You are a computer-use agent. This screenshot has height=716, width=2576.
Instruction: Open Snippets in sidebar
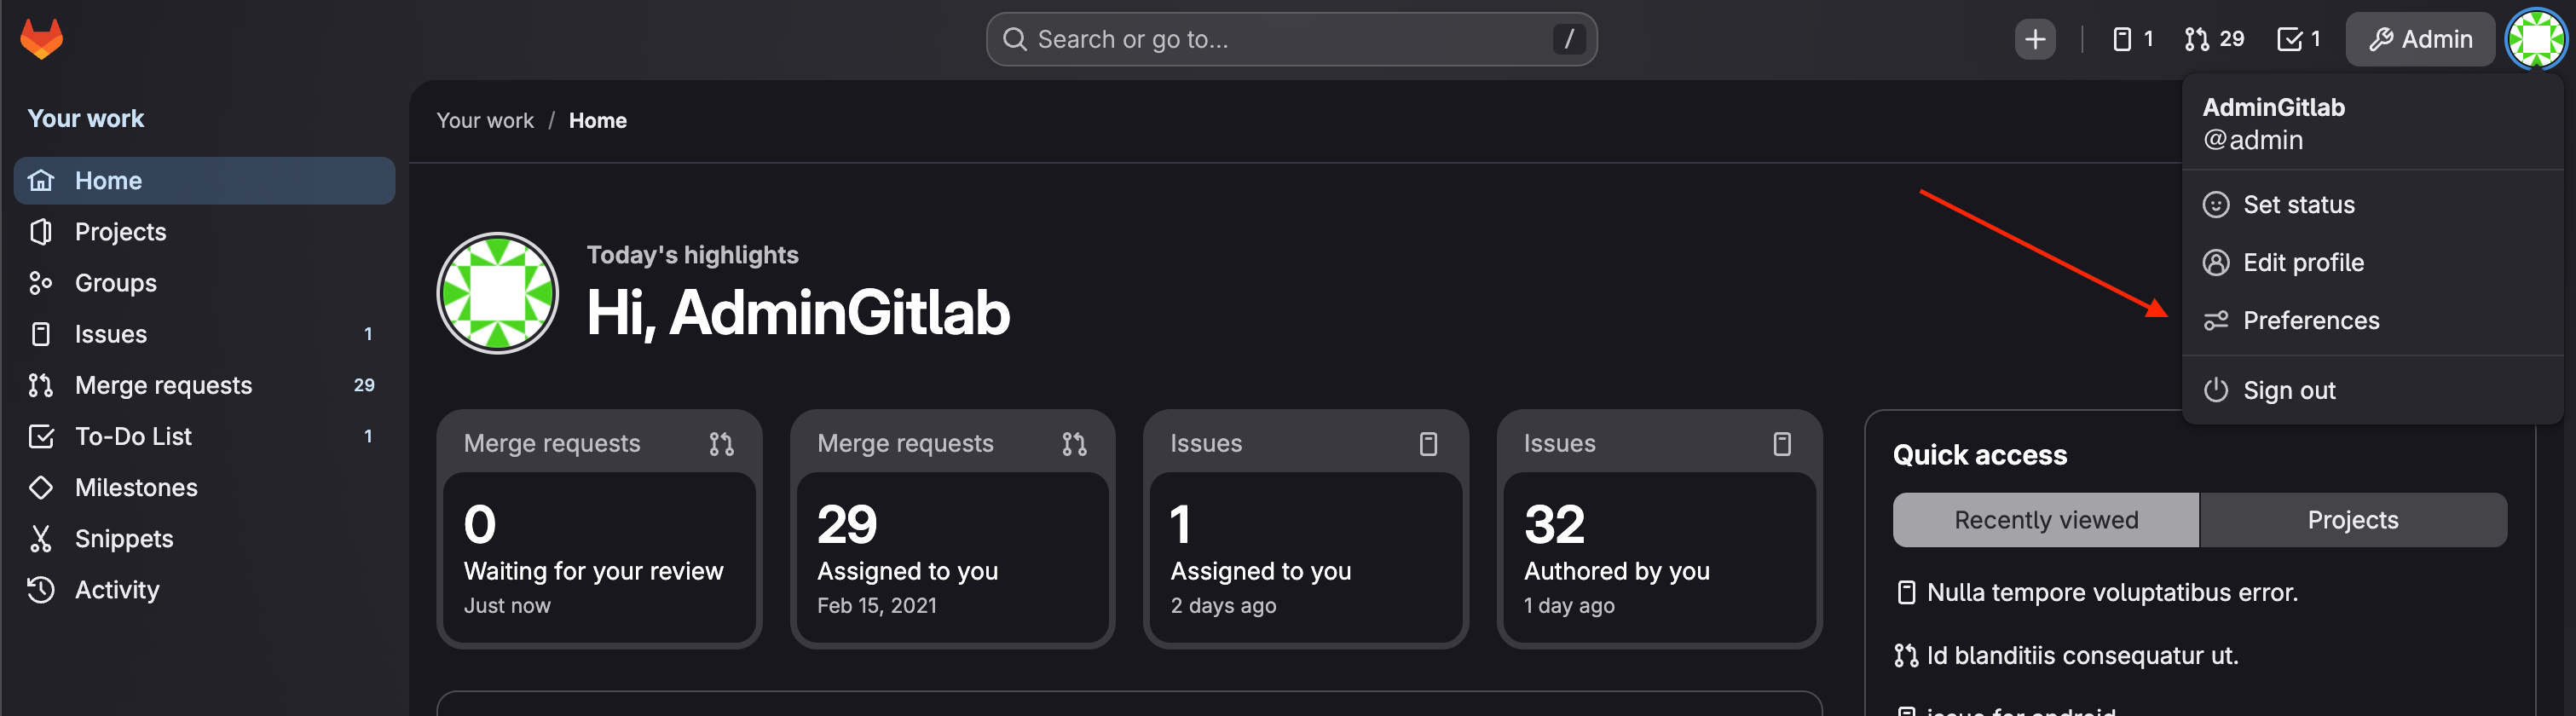coord(205,538)
